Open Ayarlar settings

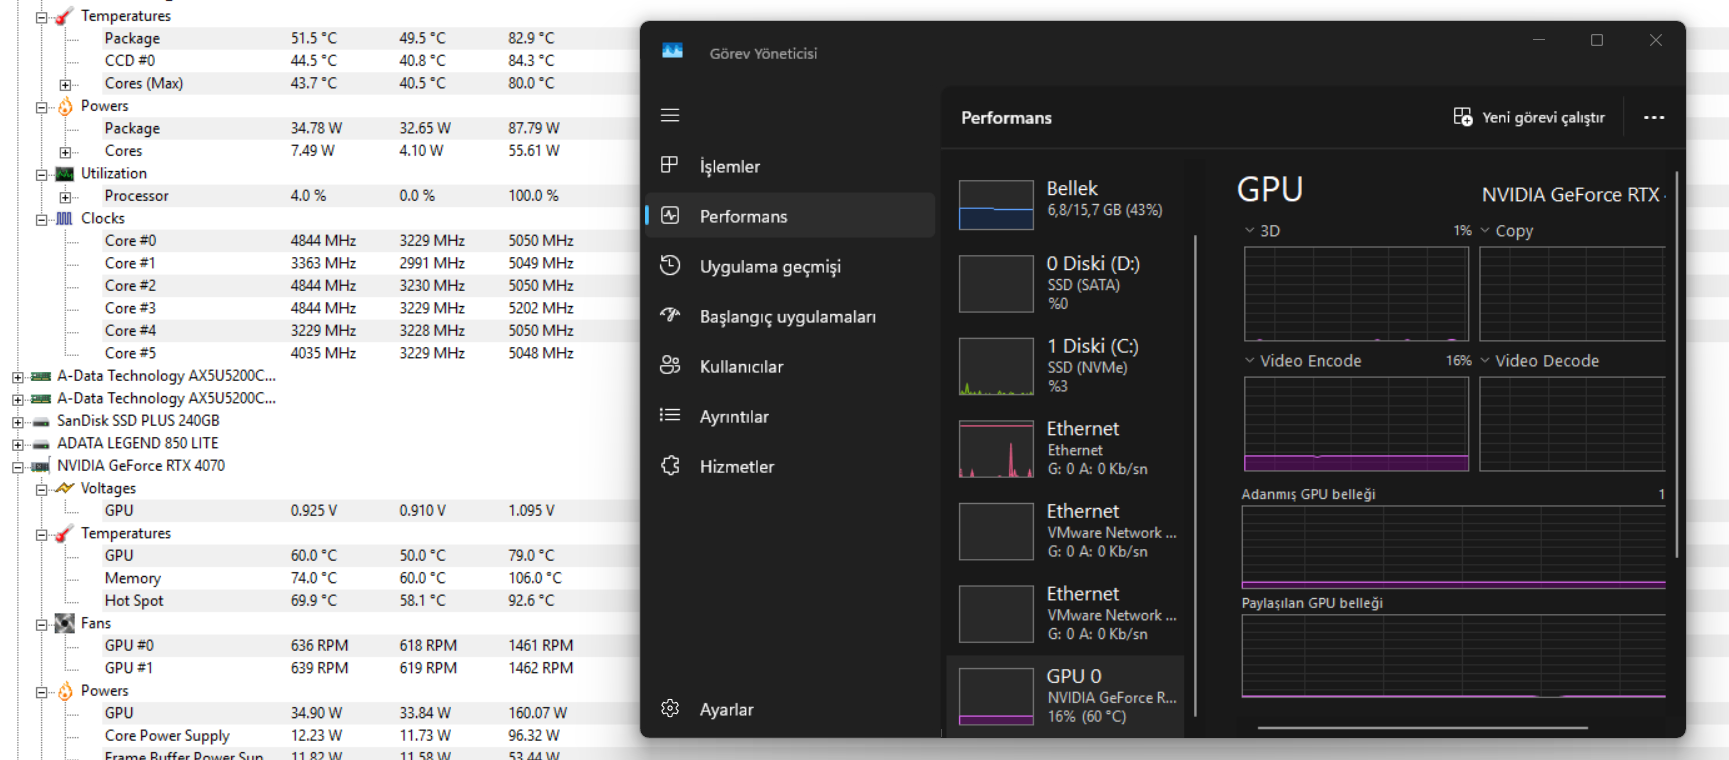tap(790, 709)
